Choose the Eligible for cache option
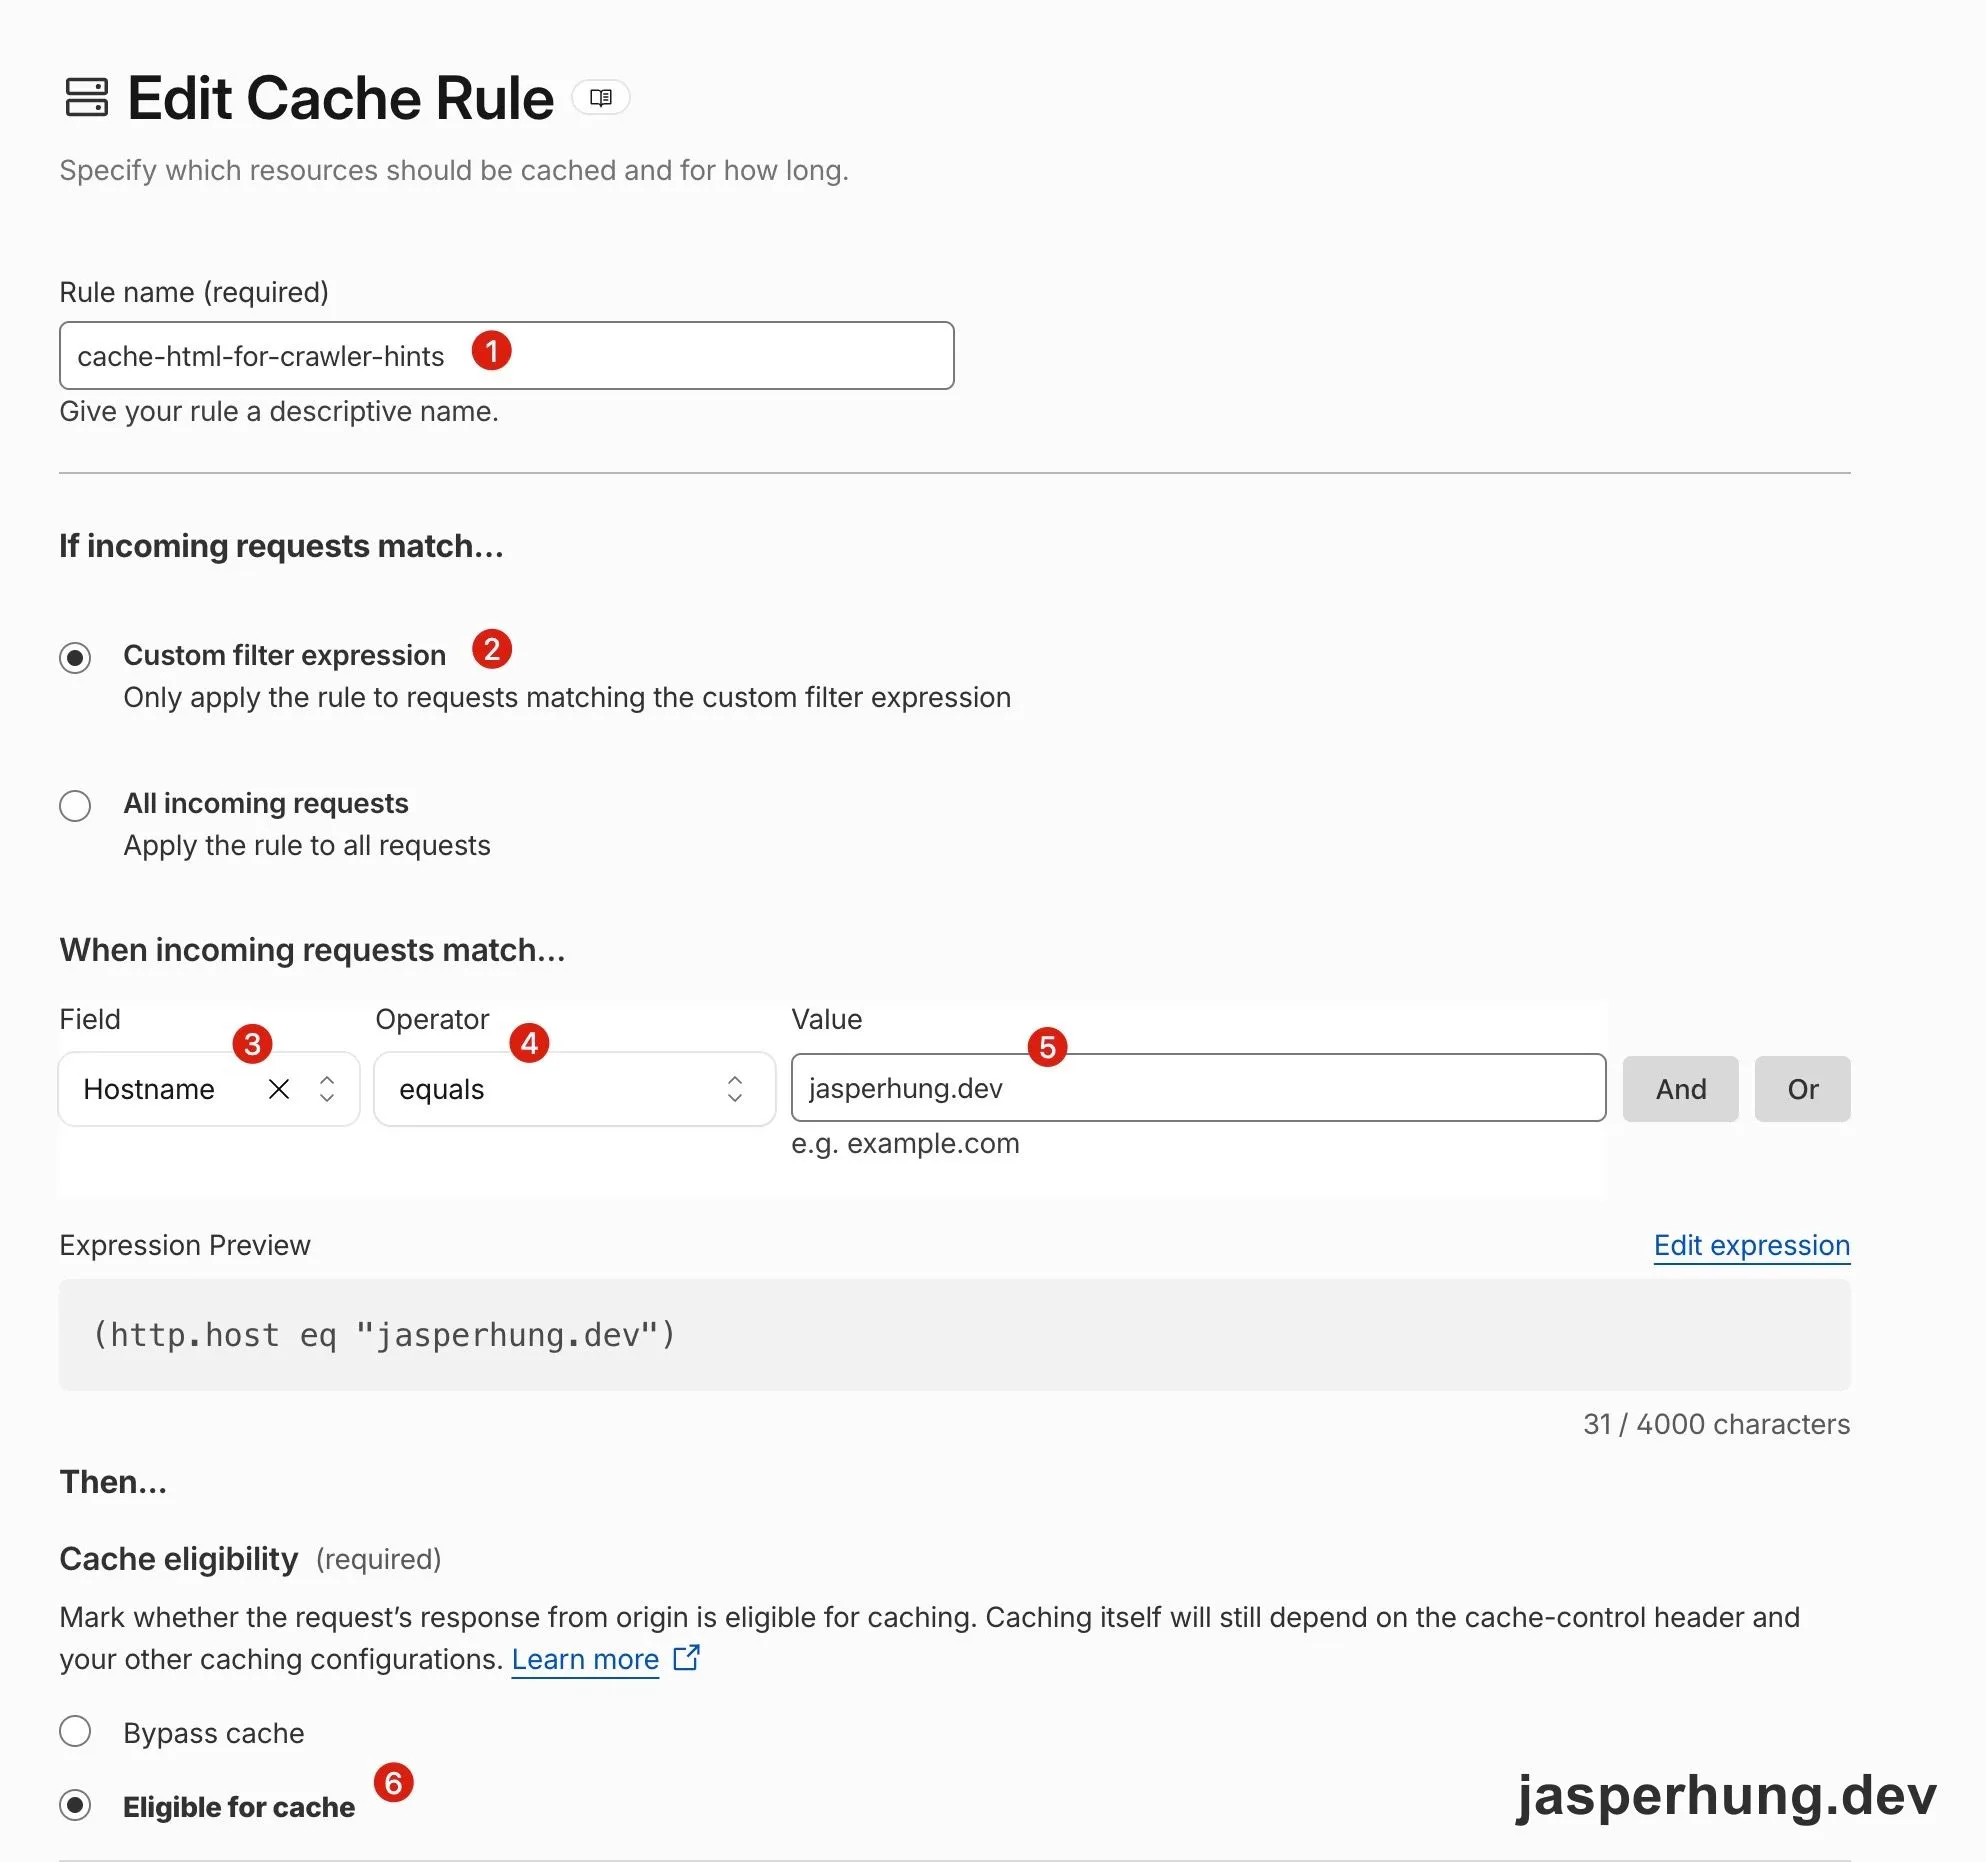The width and height of the screenshot is (1986, 1862). (75, 1806)
